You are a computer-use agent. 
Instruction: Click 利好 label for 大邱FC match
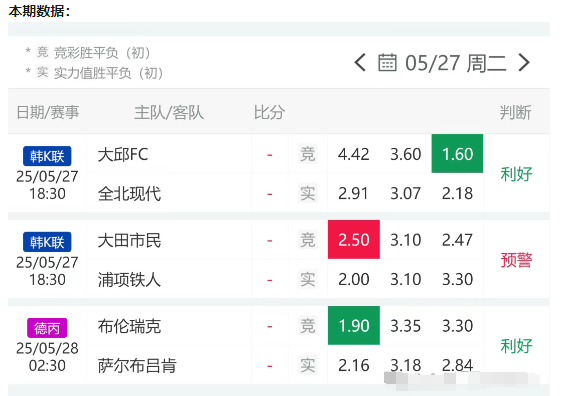click(516, 174)
